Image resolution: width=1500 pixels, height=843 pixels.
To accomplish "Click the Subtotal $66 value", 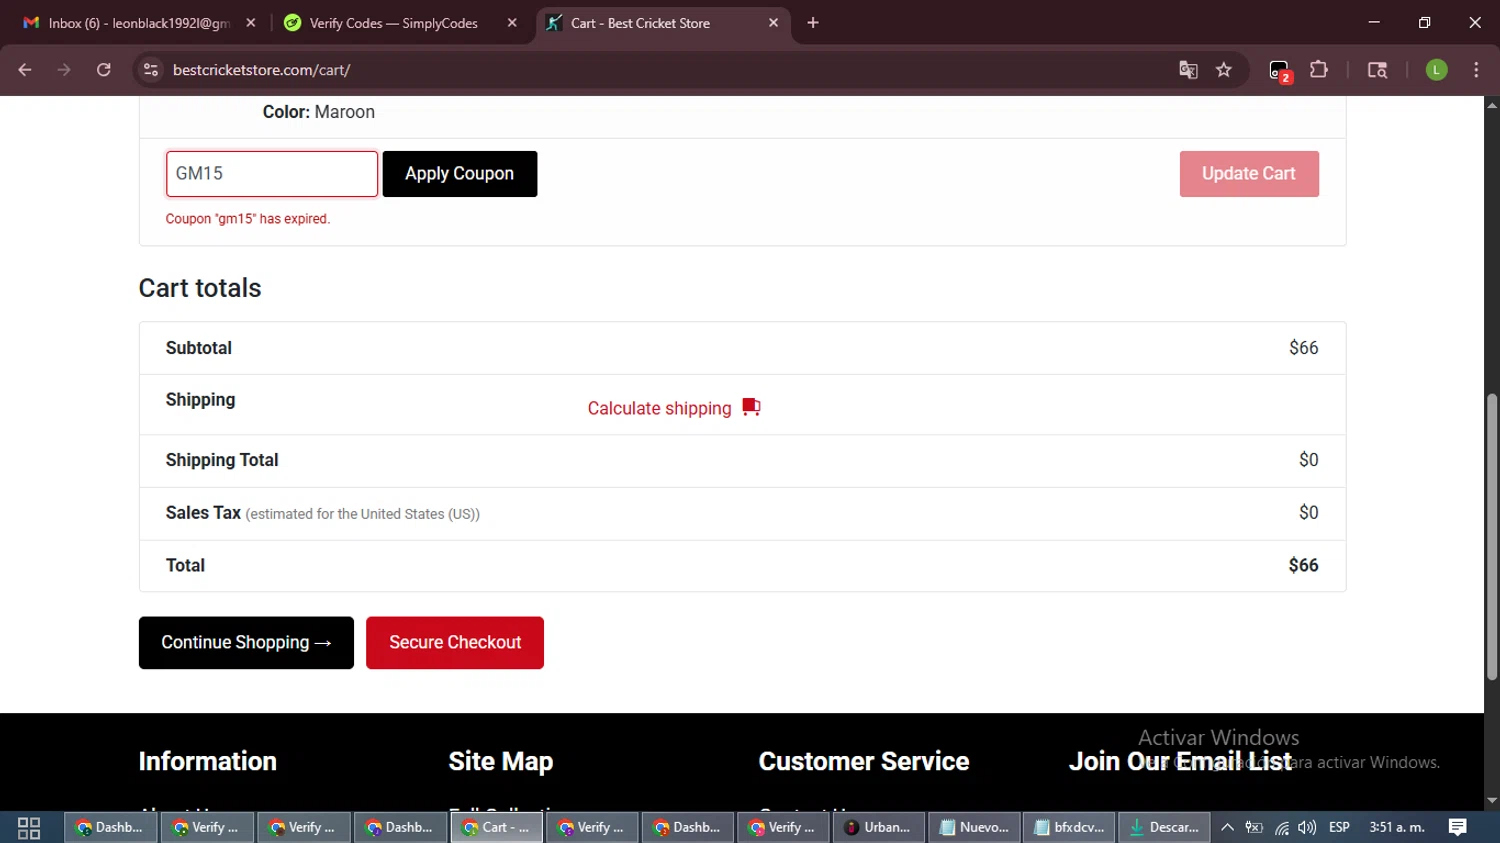I will pos(1303,348).
